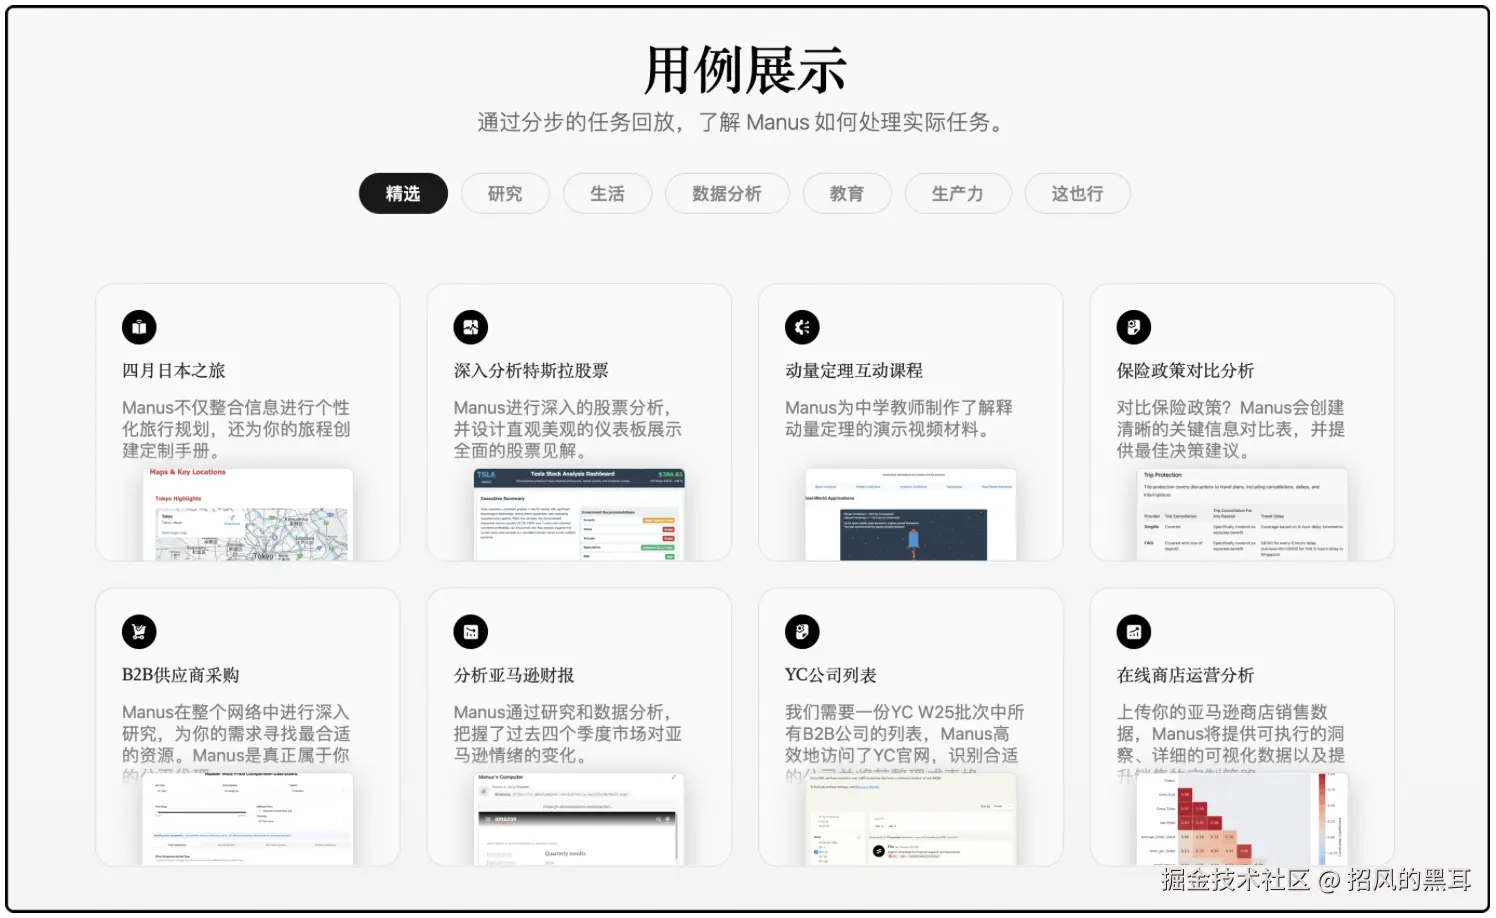Click the icon on 保险政策对比分析 card
The width and height of the screenshot is (1496, 918).
pyautogui.click(x=1134, y=327)
